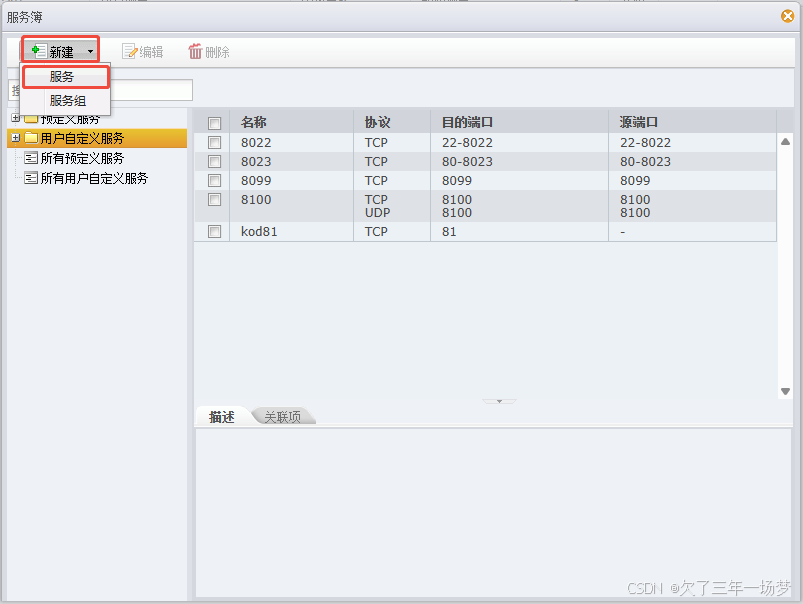This screenshot has width=803, height=604.
Task: Click the service name 8022
Action: coord(256,142)
